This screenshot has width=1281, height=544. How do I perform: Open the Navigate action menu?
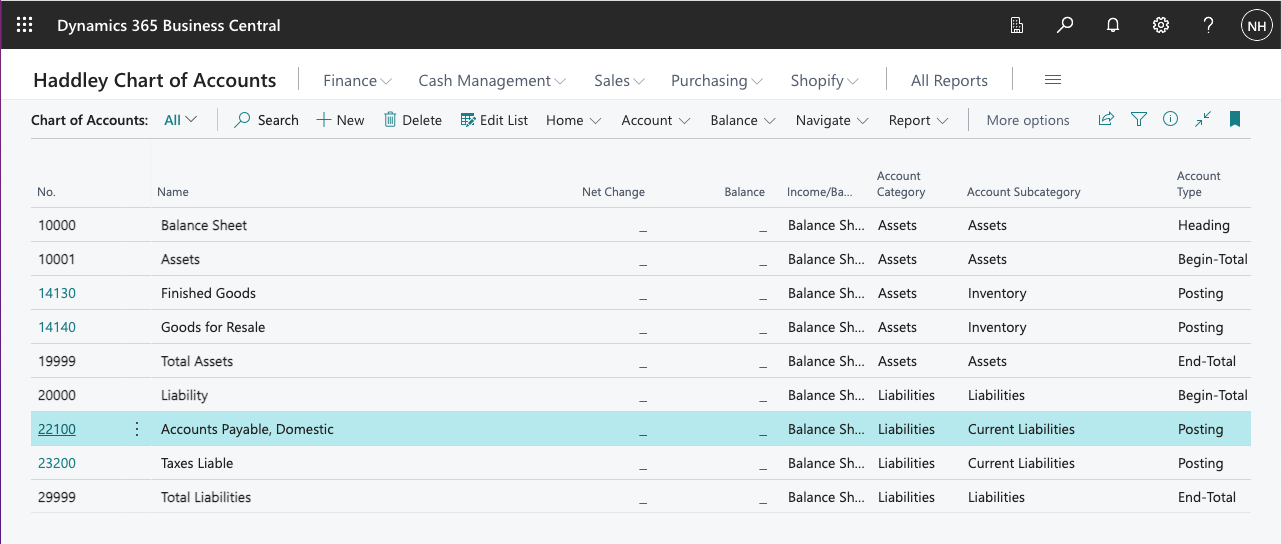(832, 120)
